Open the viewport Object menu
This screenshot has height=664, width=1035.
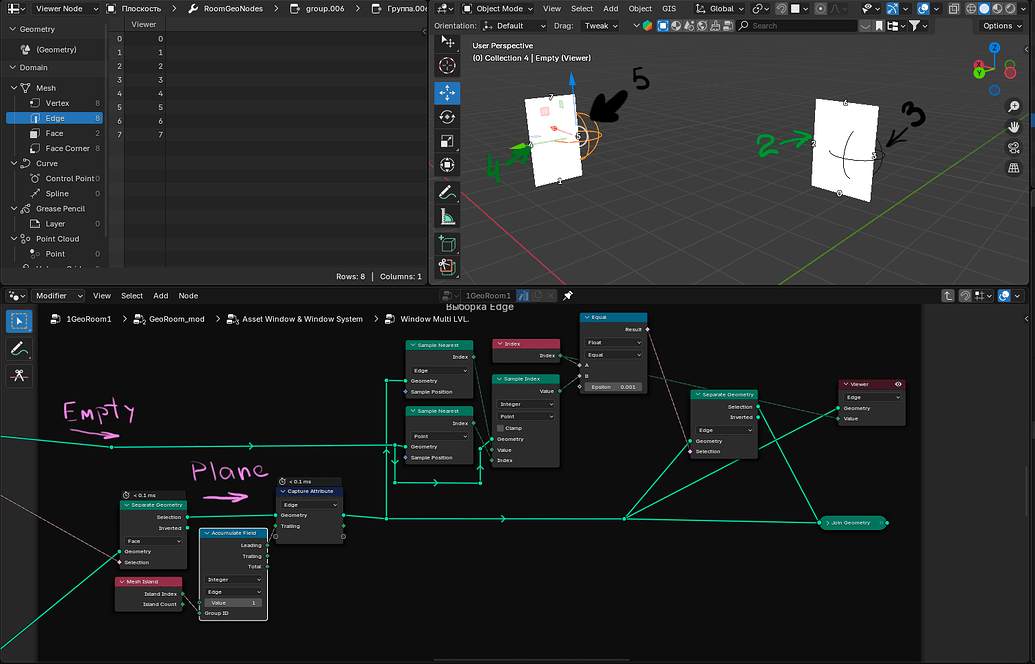click(640, 9)
